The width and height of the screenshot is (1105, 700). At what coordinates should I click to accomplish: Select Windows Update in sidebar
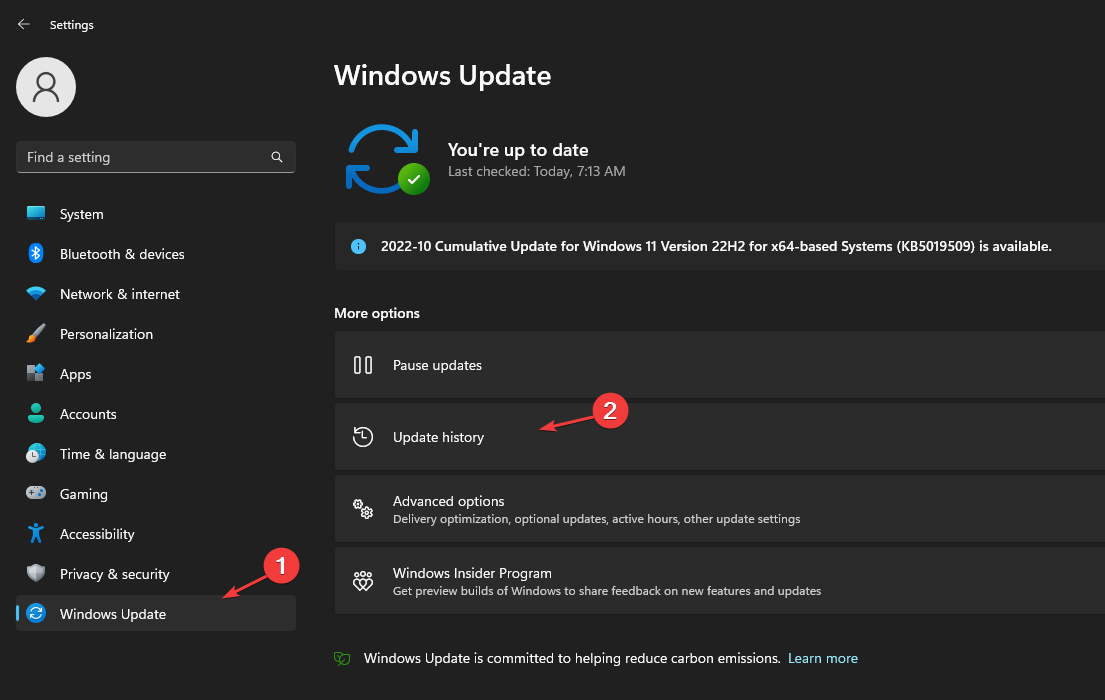(x=156, y=613)
